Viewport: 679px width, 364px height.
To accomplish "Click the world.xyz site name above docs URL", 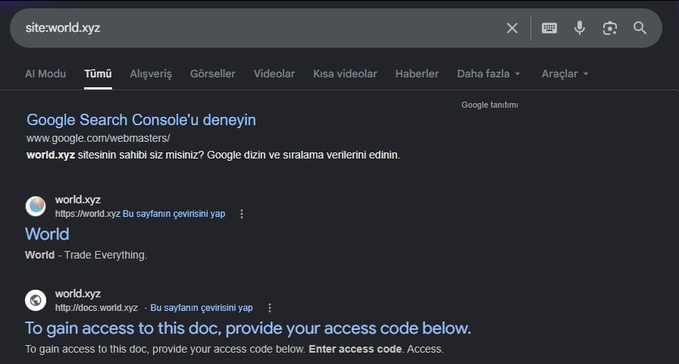I will pos(78,293).
